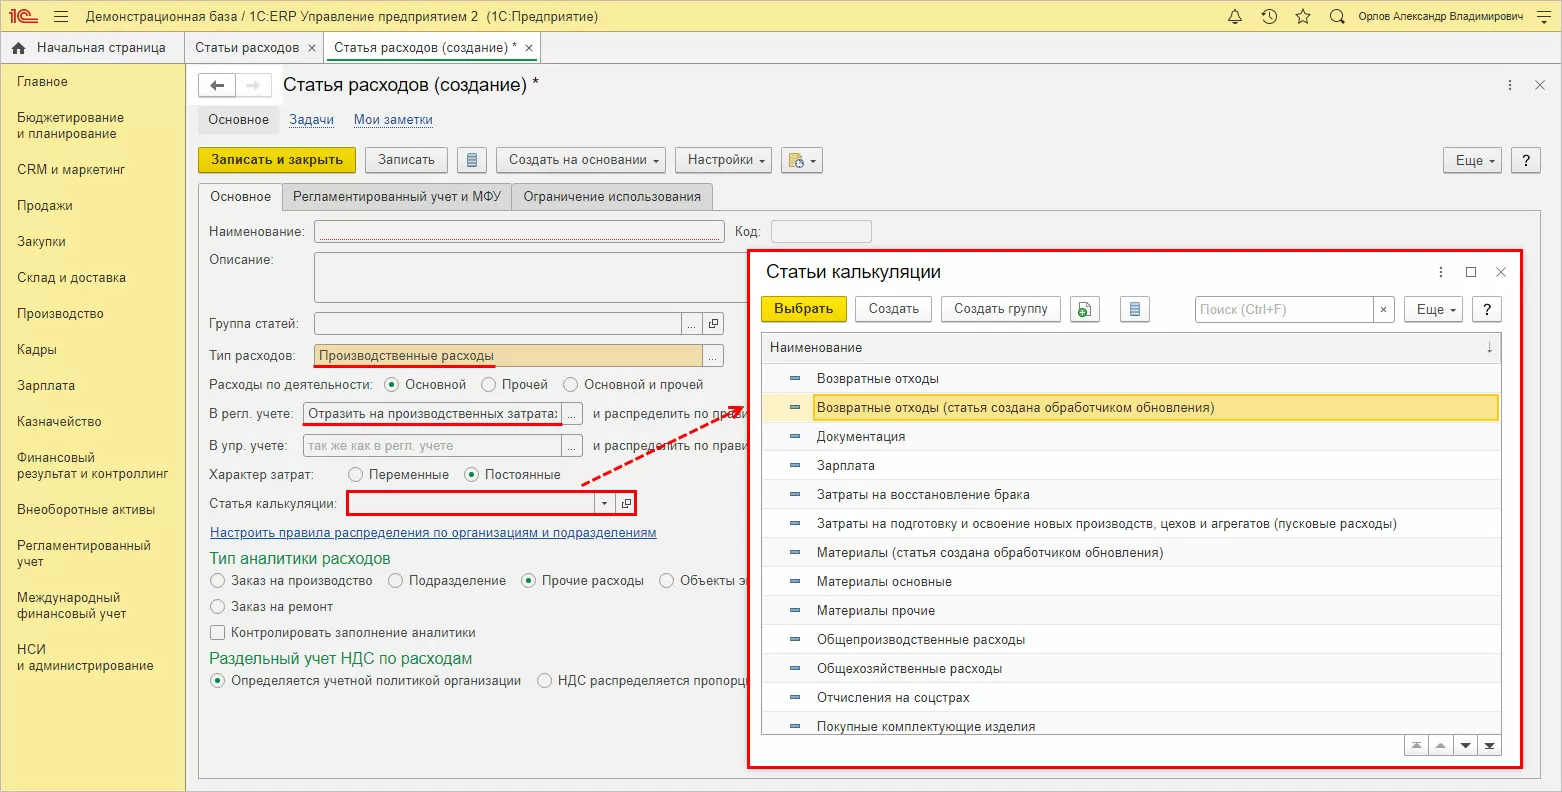Choose Подразделение analytics radio option

click(396, 581)
